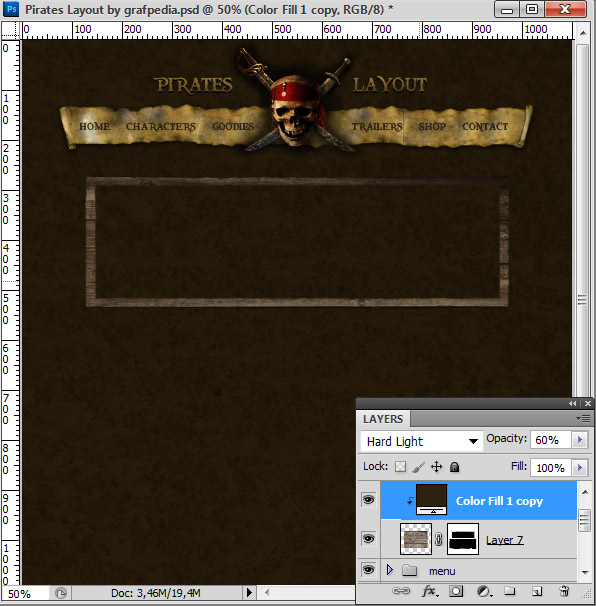The height and width of the screenshot is (606, 596).
Task: Click the 50% zoom level field
Action: click(x=24, y=593)
